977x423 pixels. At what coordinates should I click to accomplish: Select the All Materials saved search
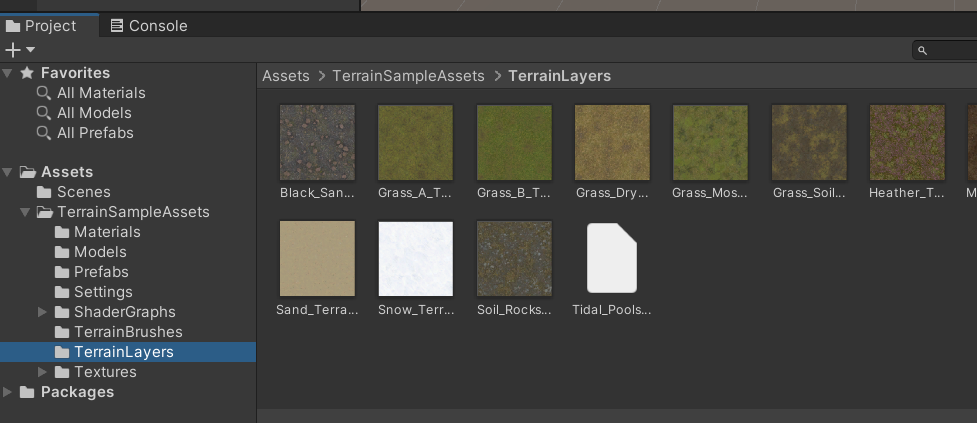coord(101,93)
